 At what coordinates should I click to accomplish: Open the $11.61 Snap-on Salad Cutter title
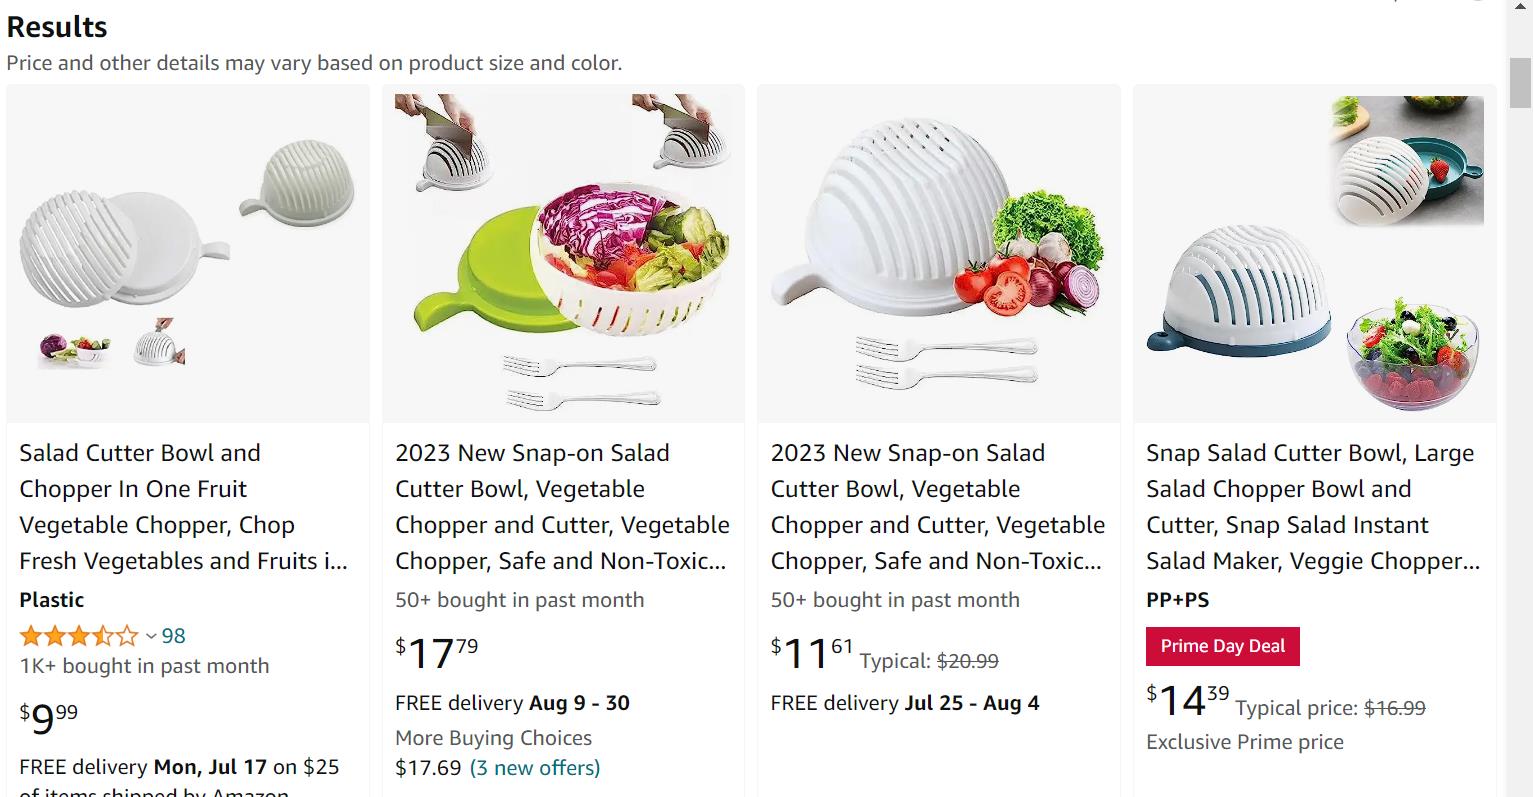[x=938, y=507]
